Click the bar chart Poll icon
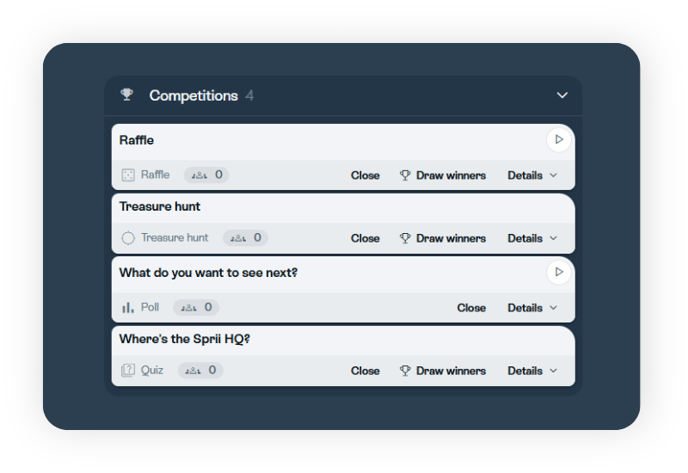The image size is (688, 473). [128, 308]
